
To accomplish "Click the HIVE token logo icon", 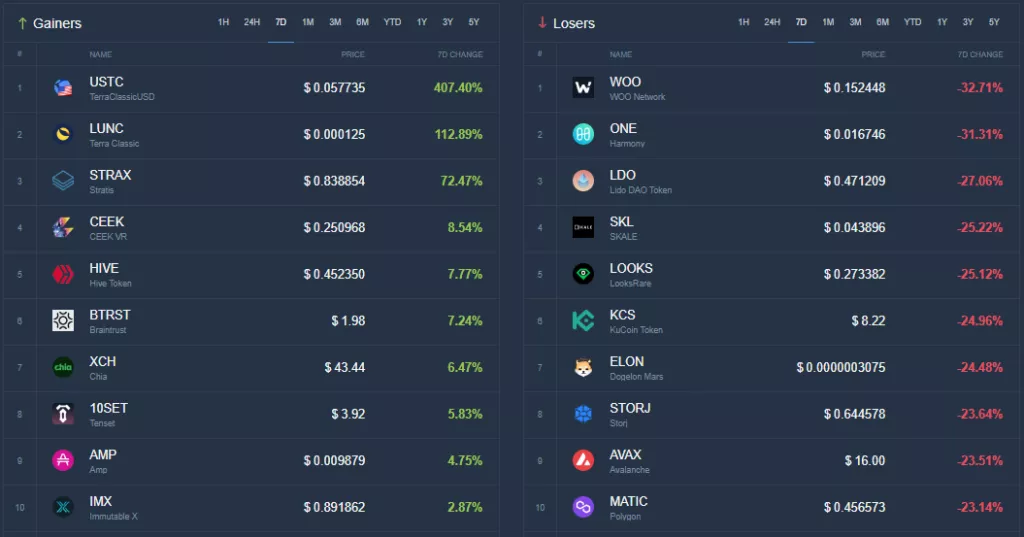I will pos(63,274).
